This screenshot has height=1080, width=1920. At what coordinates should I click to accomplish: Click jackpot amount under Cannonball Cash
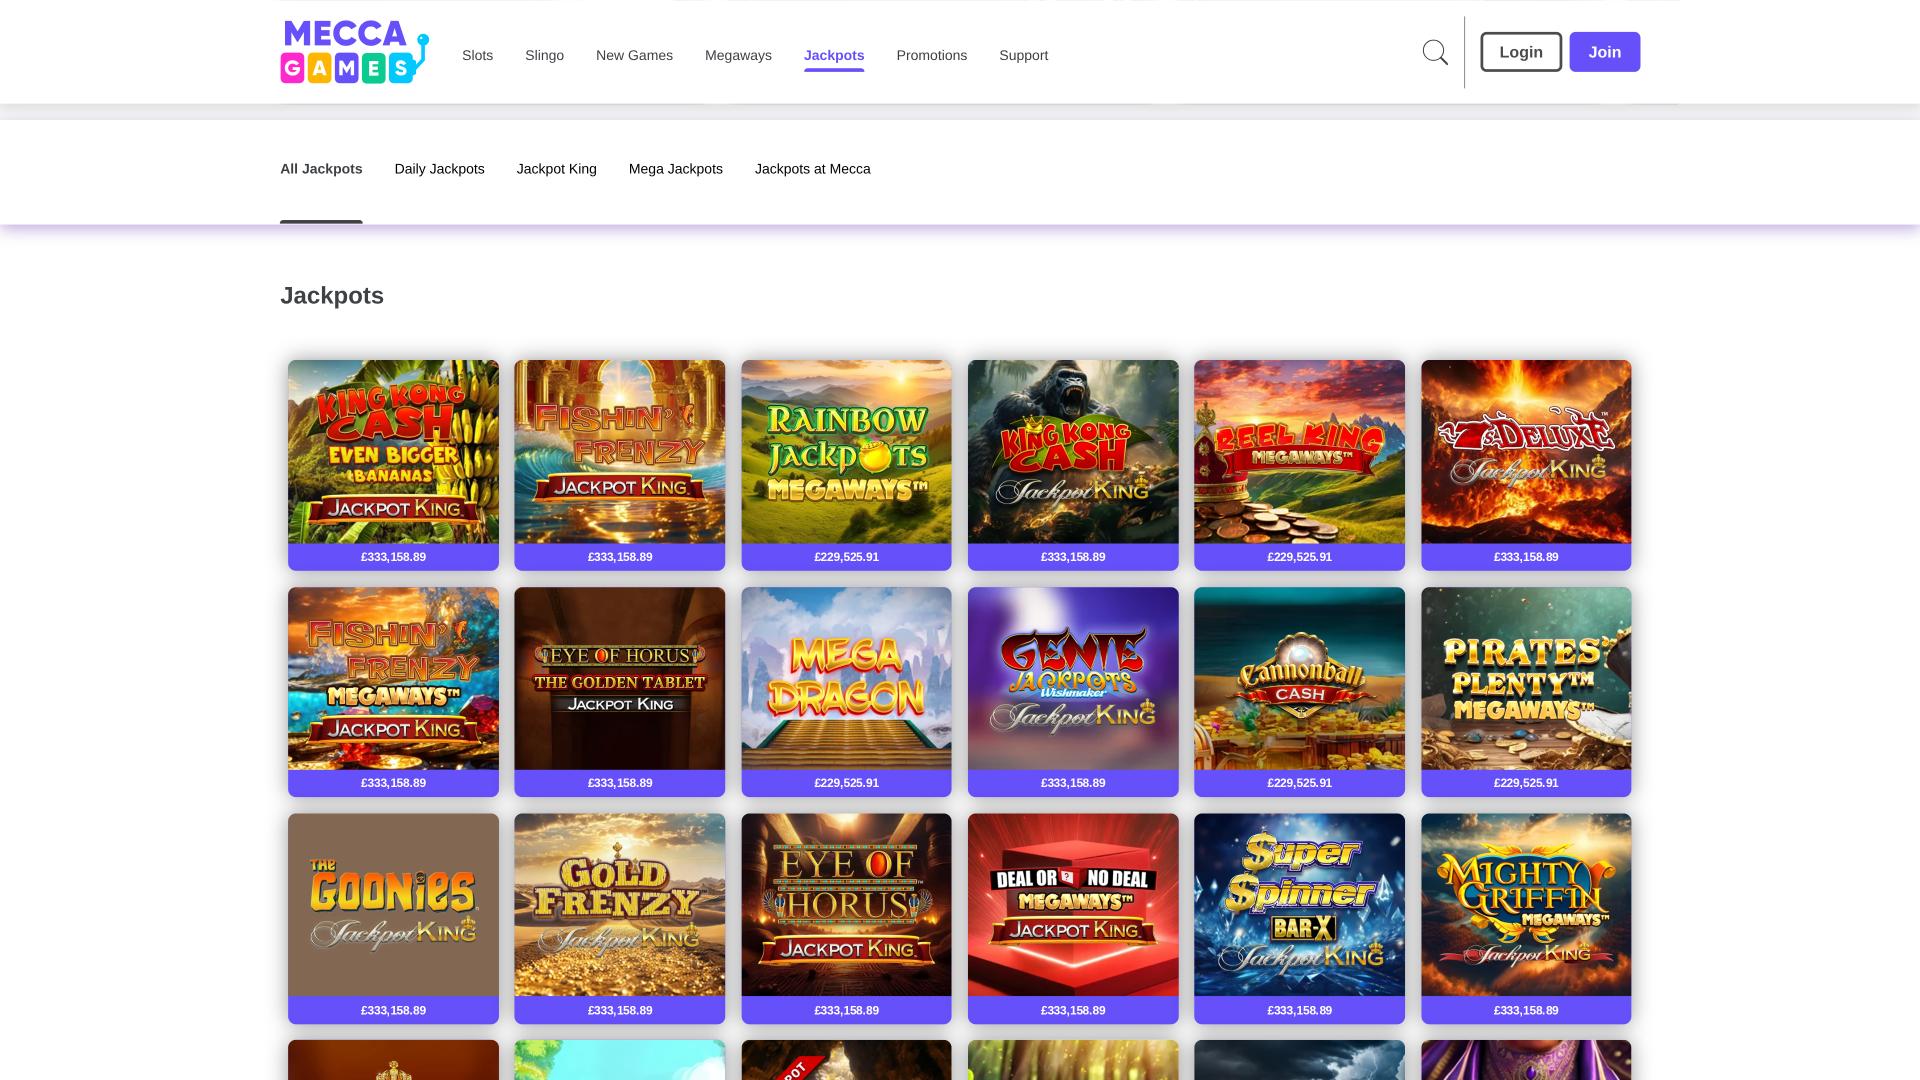pos(1299,783)
